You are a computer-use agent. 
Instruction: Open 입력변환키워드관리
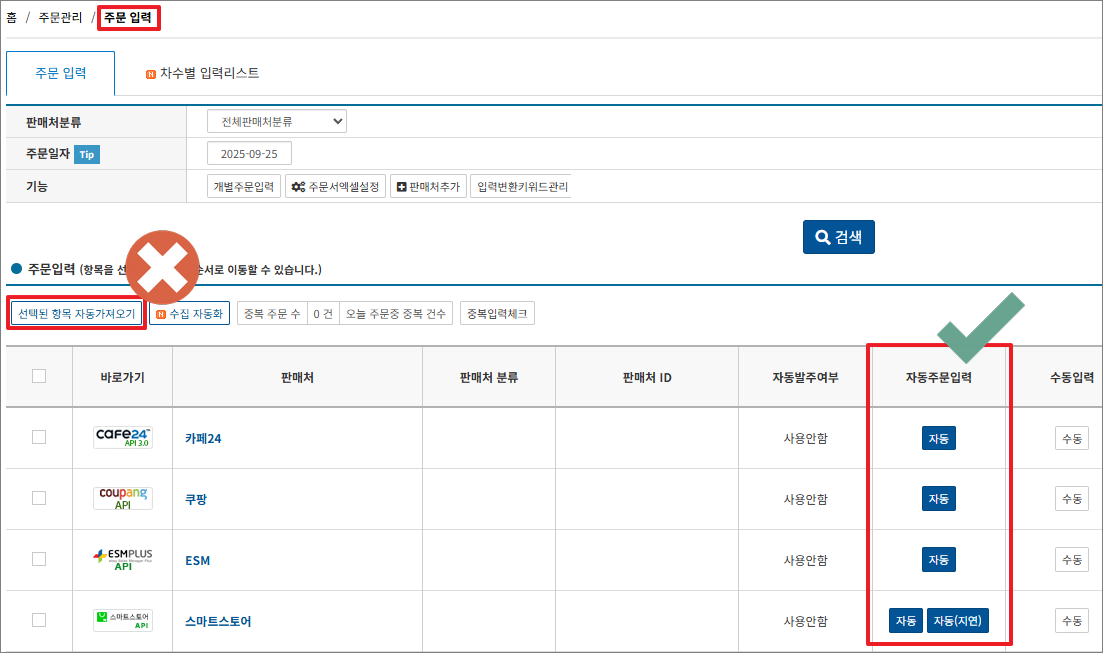(x=521, y=186)
